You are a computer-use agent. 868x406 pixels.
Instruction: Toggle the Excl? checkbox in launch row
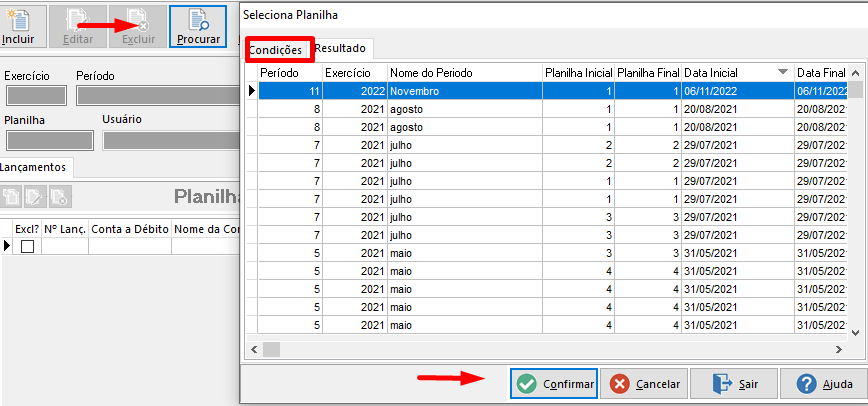(x=27, y=246)
